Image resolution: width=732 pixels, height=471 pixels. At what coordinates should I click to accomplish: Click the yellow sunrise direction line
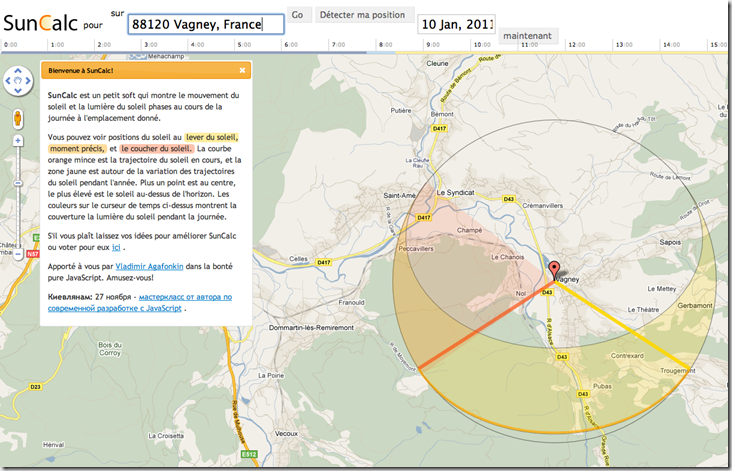(622, 325)
